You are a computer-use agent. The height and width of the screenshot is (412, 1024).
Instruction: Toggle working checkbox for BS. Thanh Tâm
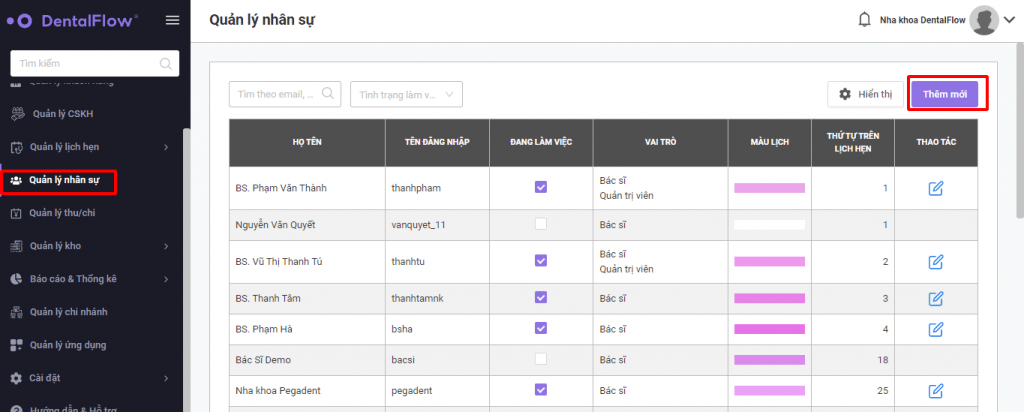pyautogui.click(x=541, y=297)
